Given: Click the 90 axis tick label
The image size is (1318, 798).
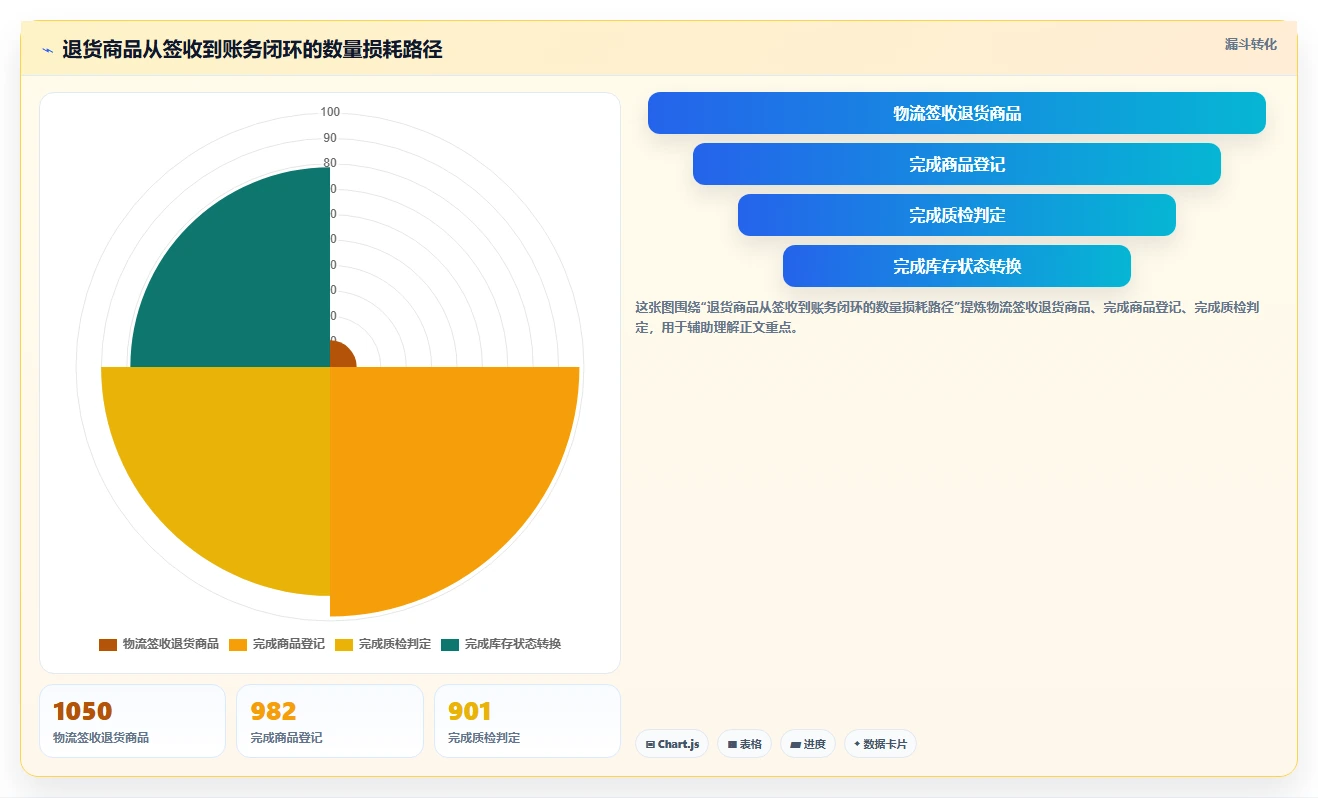Looking at the screenshot, I should coord(330,138).
